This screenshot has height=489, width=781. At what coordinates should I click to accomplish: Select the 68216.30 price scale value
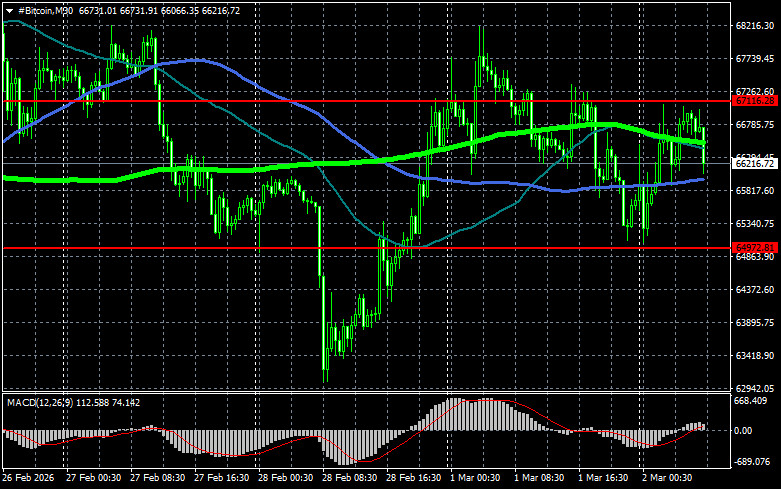coord(755,26)
